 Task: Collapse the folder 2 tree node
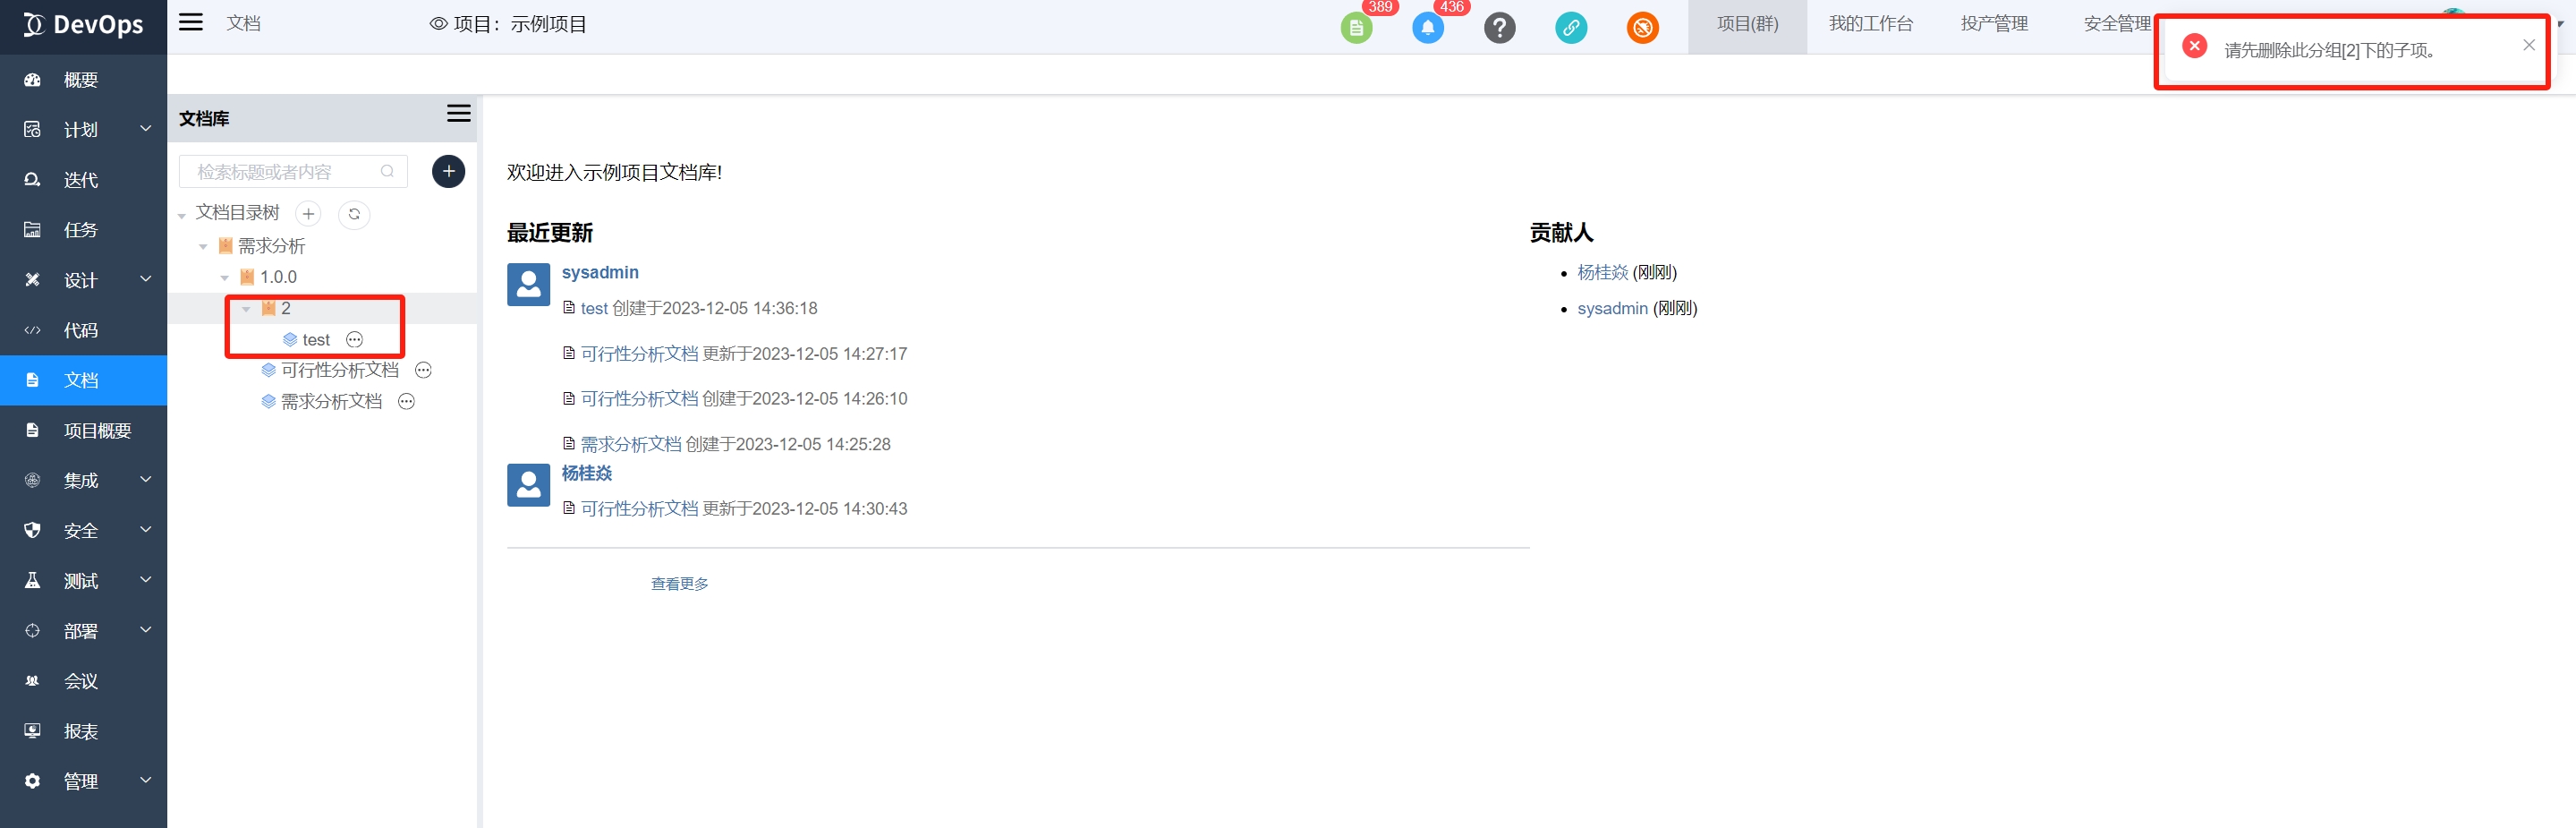[247, 309]
